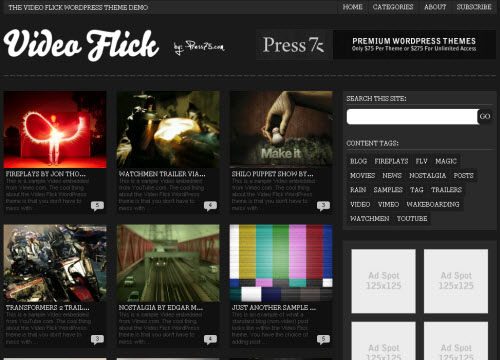Click comment bubble on Nostalgia post
500x360 pixels.
pyautogui.click(x=210, y=339)
